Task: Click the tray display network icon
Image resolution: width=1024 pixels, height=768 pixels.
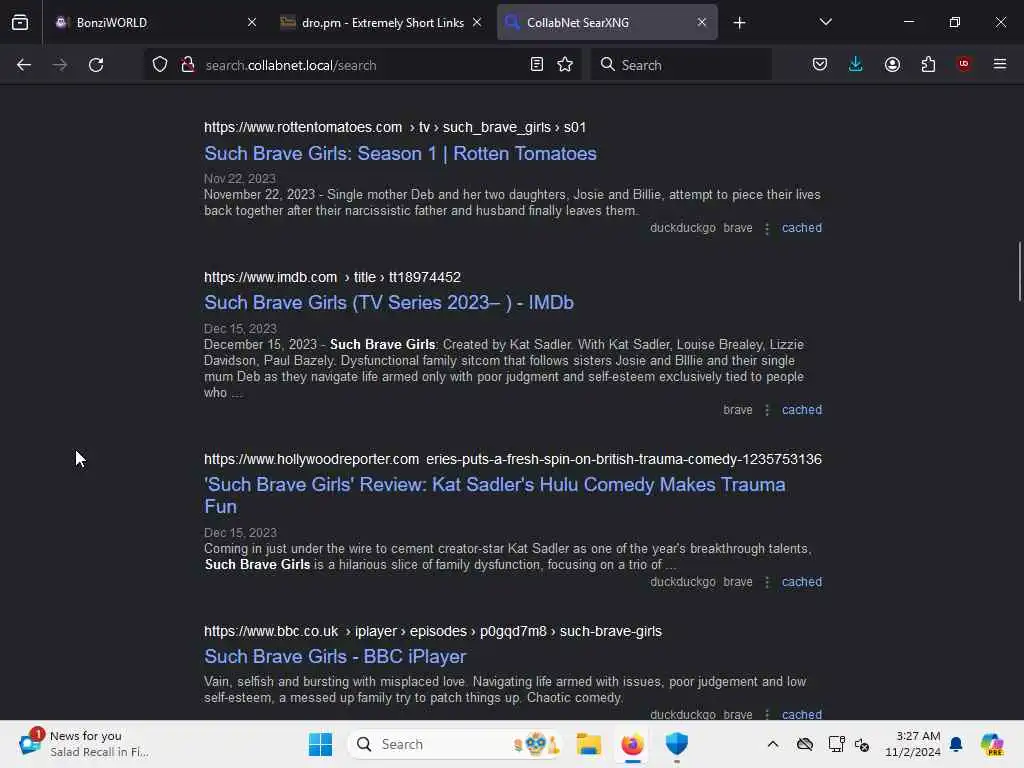Action: [835, 744]
